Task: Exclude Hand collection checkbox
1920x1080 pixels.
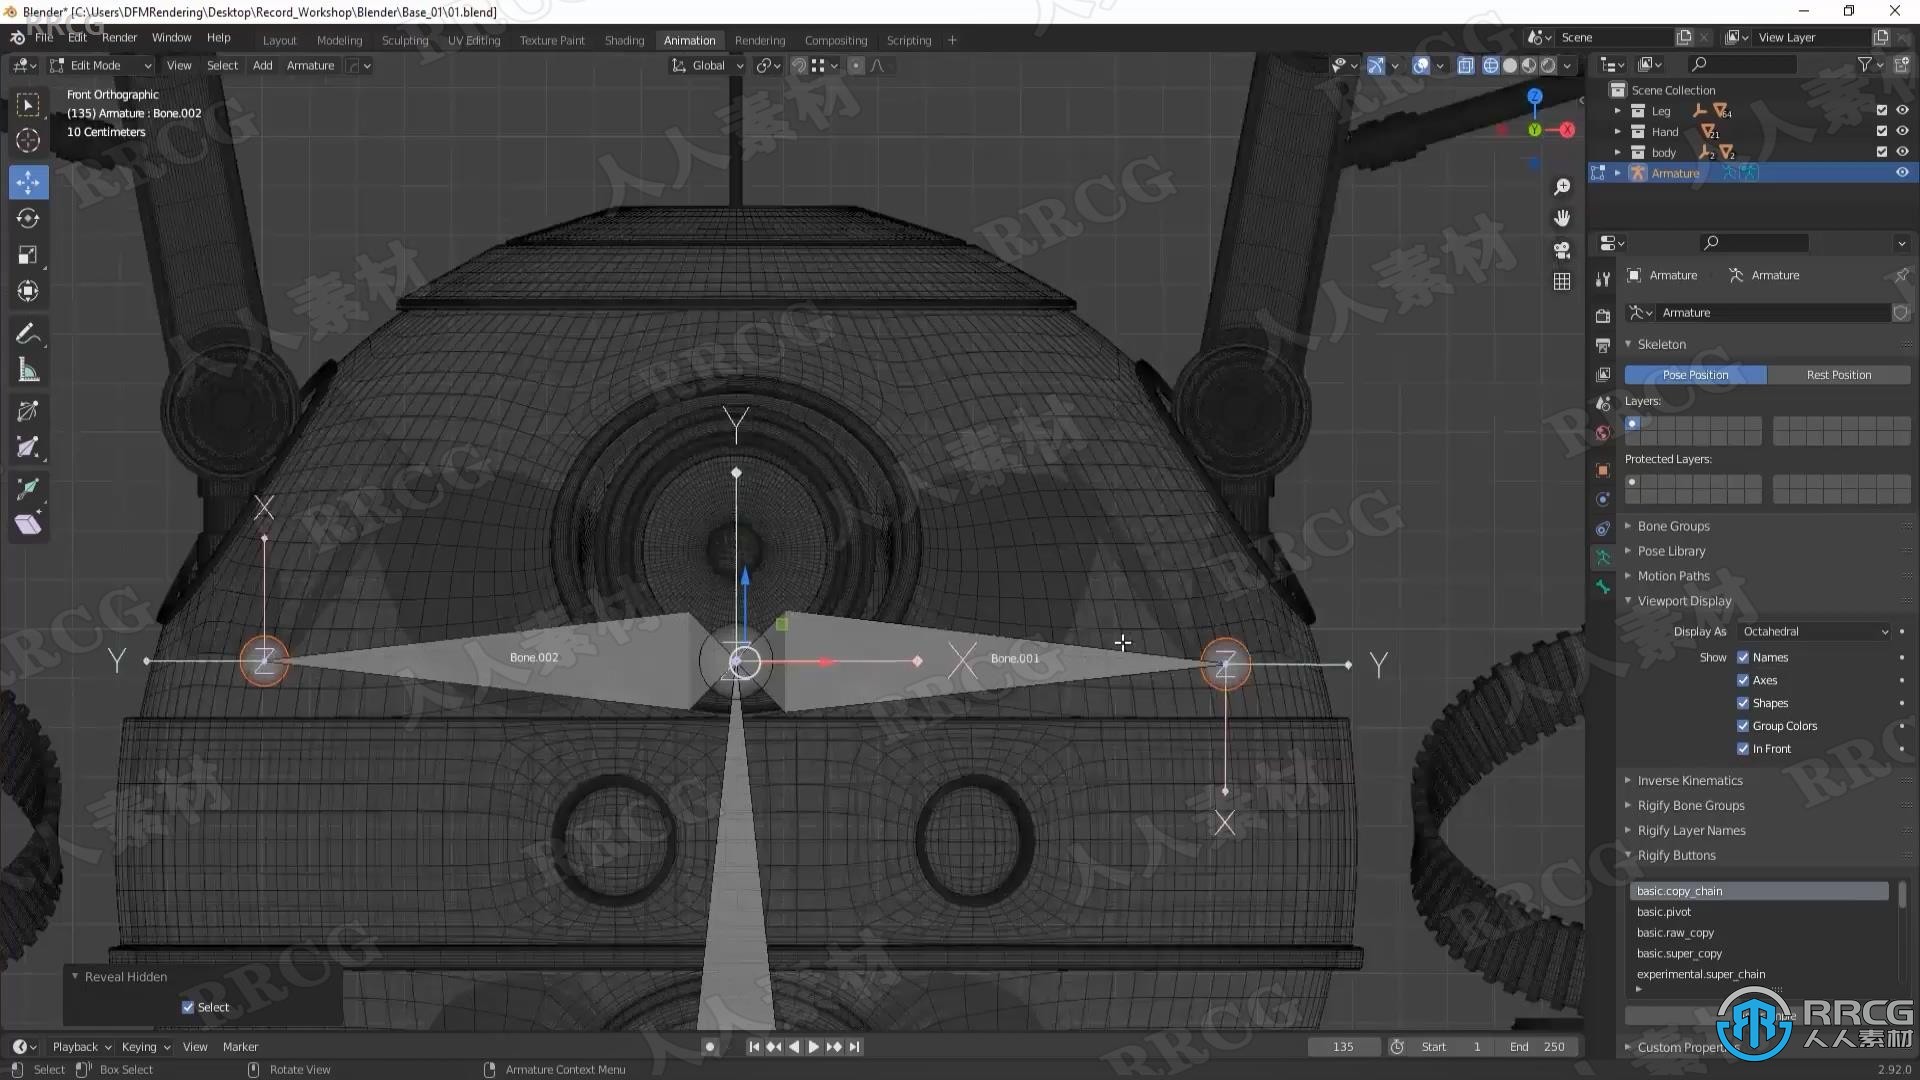Action: (1881, 131)
